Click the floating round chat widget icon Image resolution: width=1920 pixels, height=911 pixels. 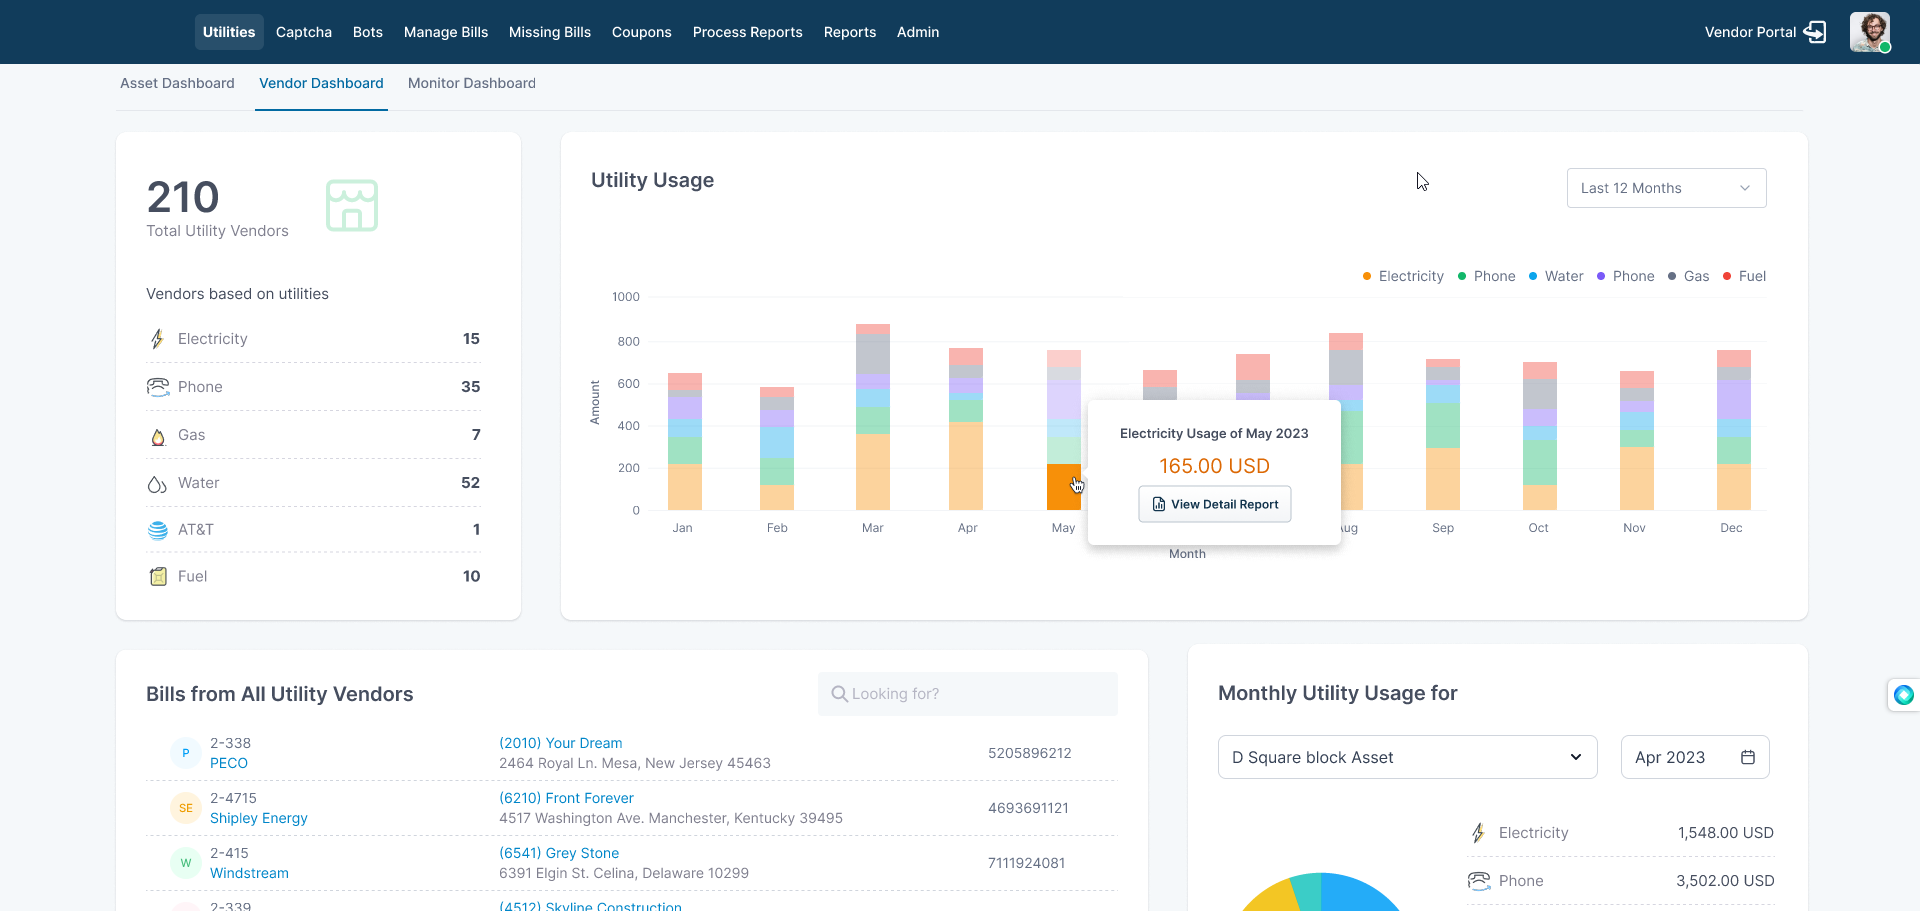click(1904, 695)
